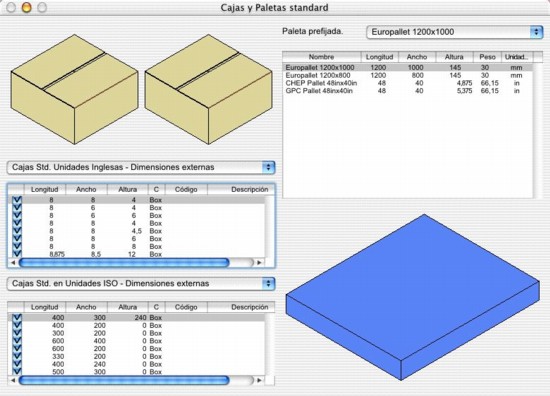The image size is (550, 396).
Task: Click the blue pallet 3D preview
Action: pos(412,297)
